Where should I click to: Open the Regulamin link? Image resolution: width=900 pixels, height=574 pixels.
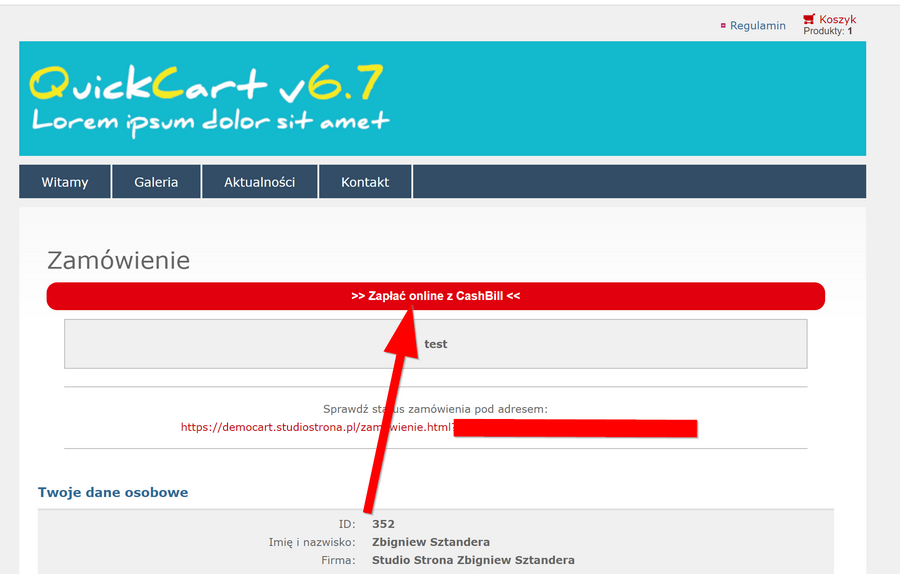point(758,26)
